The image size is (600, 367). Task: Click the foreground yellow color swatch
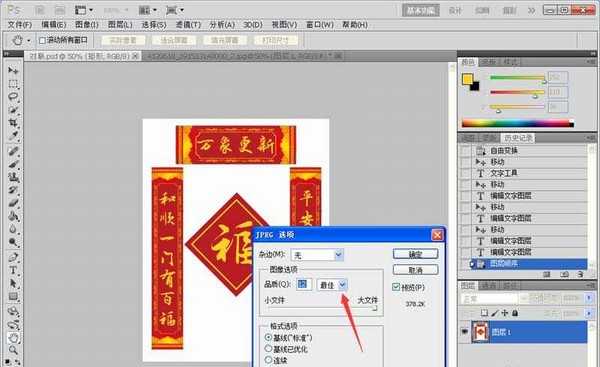pyautogui.click(x=467, y=79)
